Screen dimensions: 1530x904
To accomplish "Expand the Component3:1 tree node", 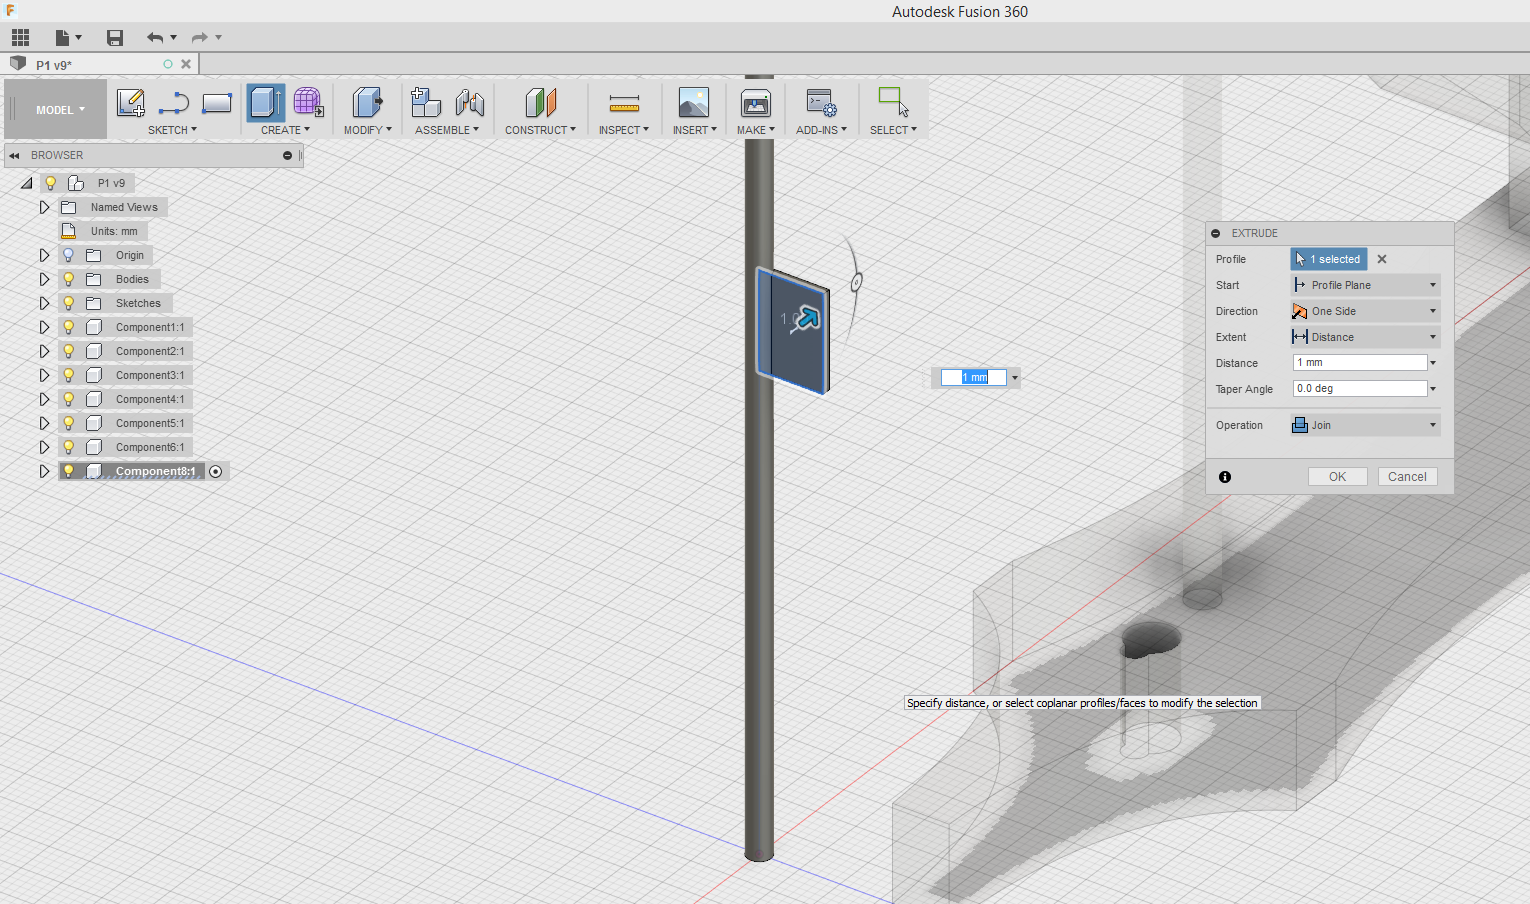I will 44,375.
